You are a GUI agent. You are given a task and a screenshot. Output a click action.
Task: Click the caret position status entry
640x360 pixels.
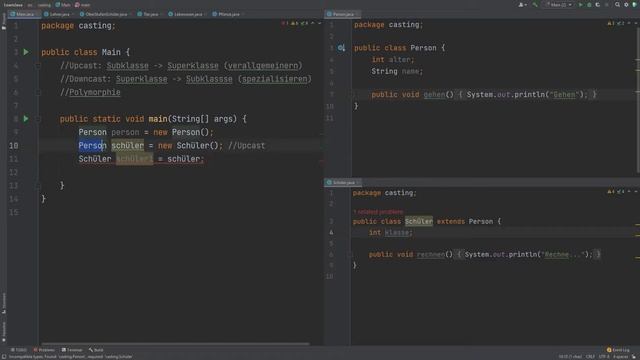pyautogui.click(x=570, y=357)
